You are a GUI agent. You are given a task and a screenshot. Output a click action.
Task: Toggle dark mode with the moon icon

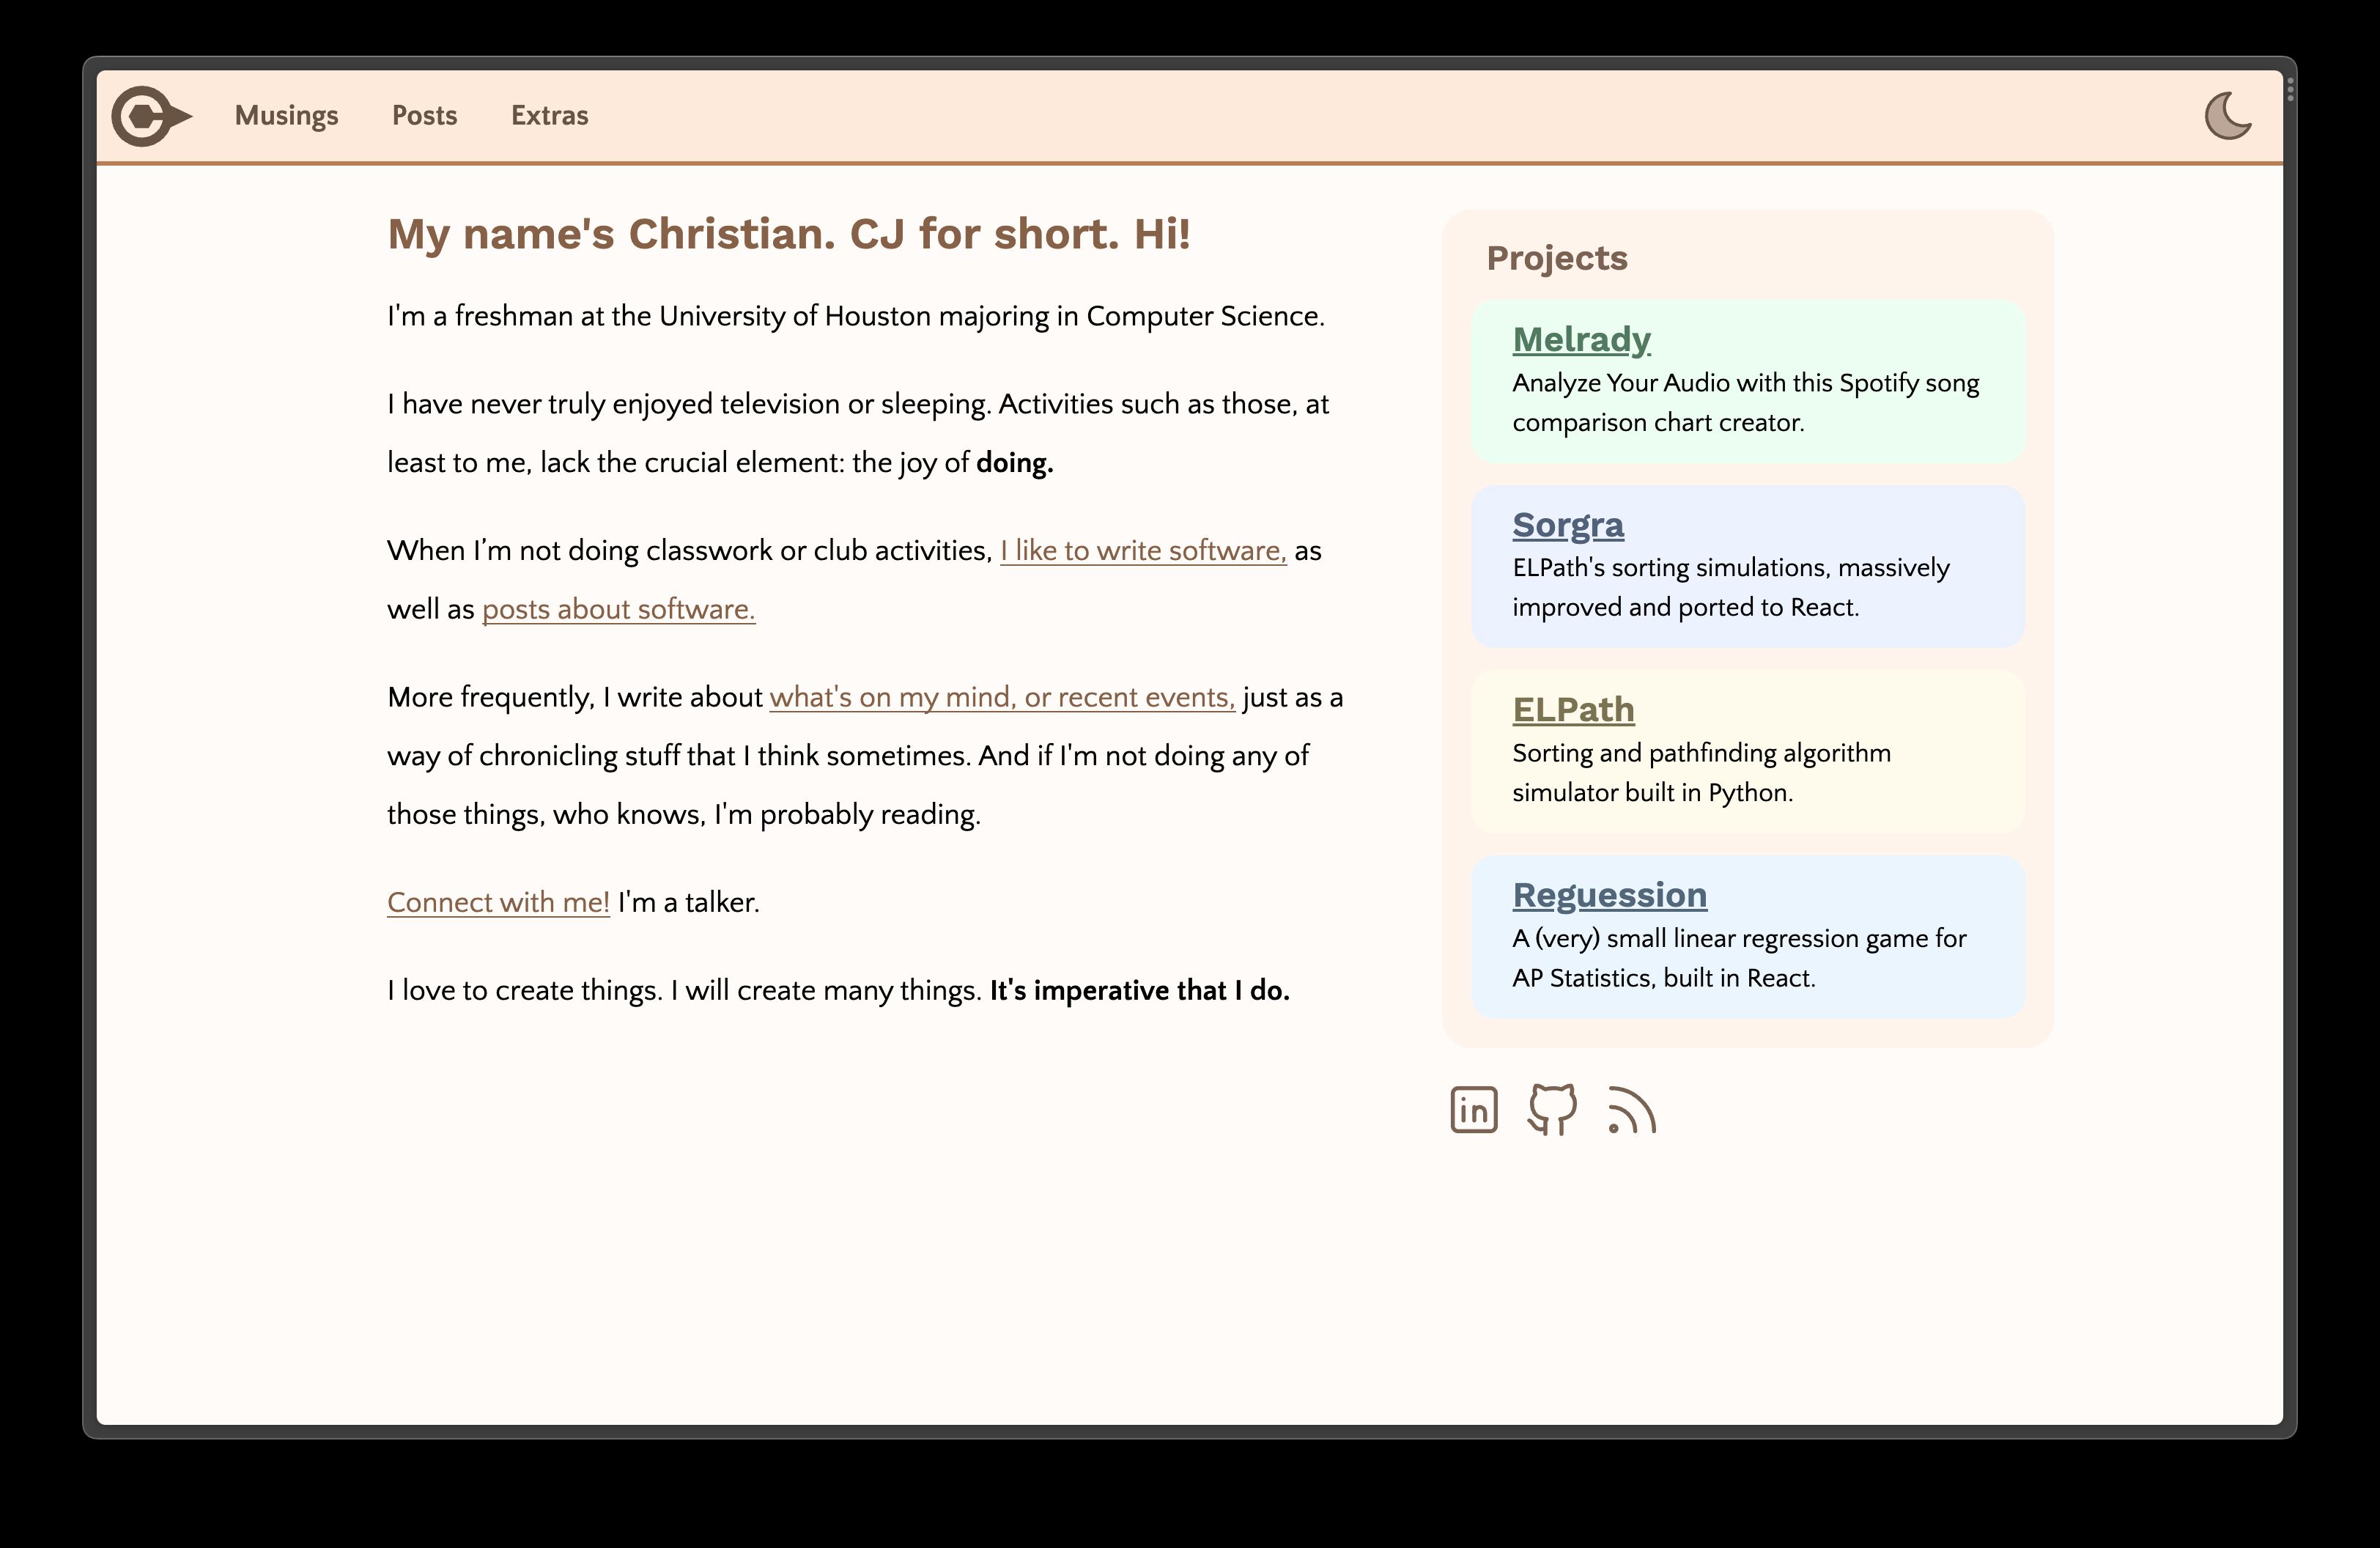(2228, 116)
